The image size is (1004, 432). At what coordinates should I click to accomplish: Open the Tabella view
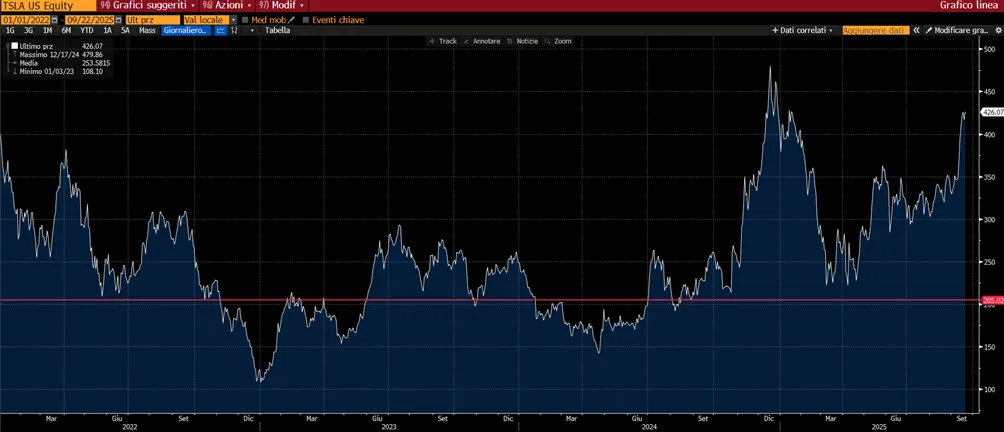277,30
